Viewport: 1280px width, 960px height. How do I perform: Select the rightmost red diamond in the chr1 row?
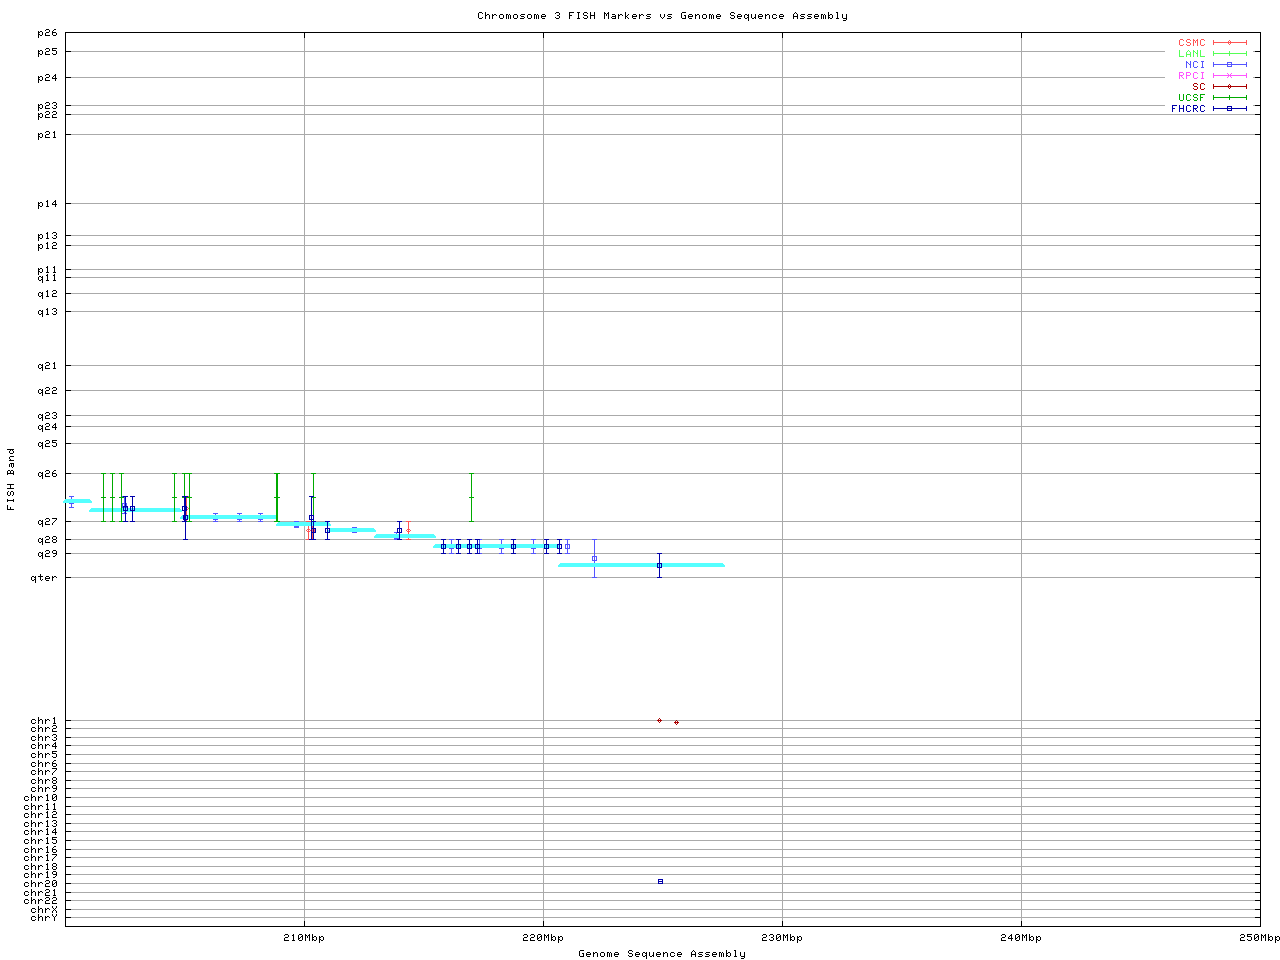[676, 722]
